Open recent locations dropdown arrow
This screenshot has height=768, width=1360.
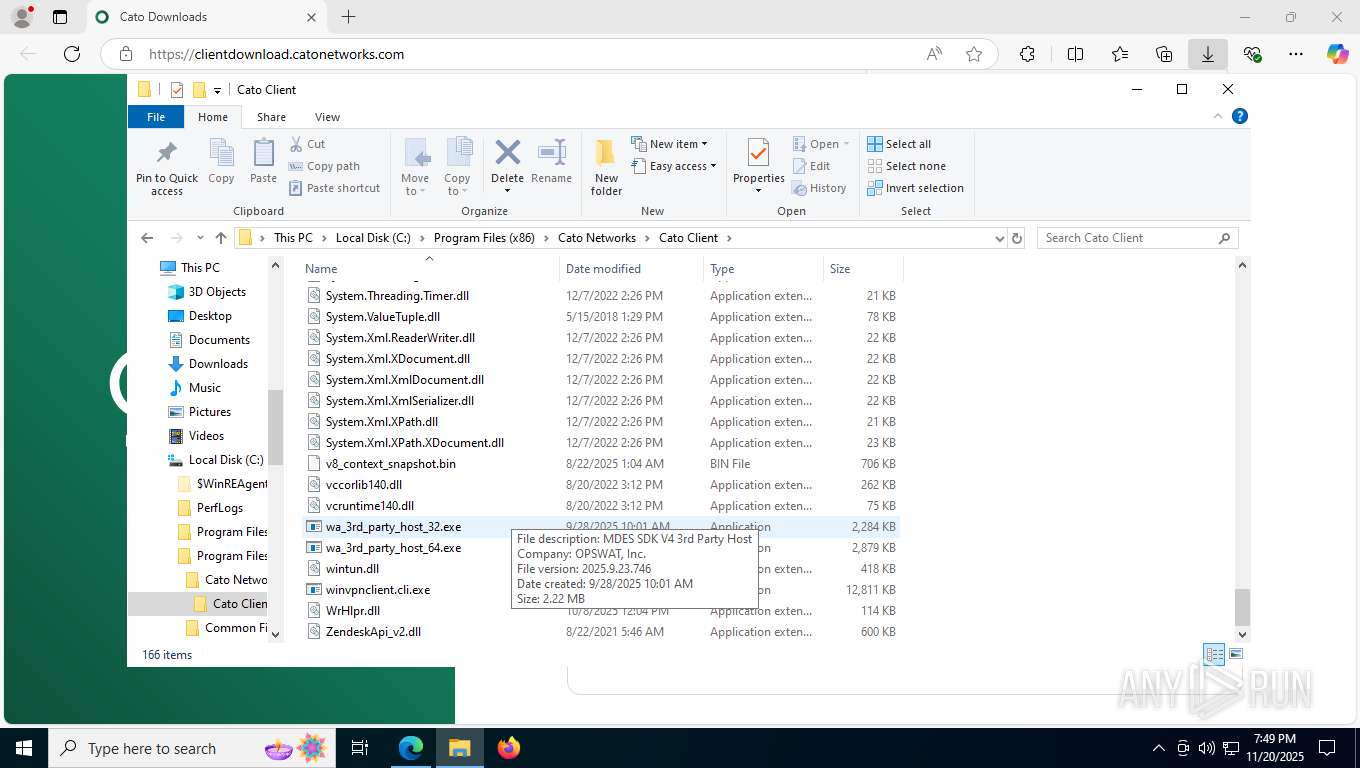[x=200, y=238]
